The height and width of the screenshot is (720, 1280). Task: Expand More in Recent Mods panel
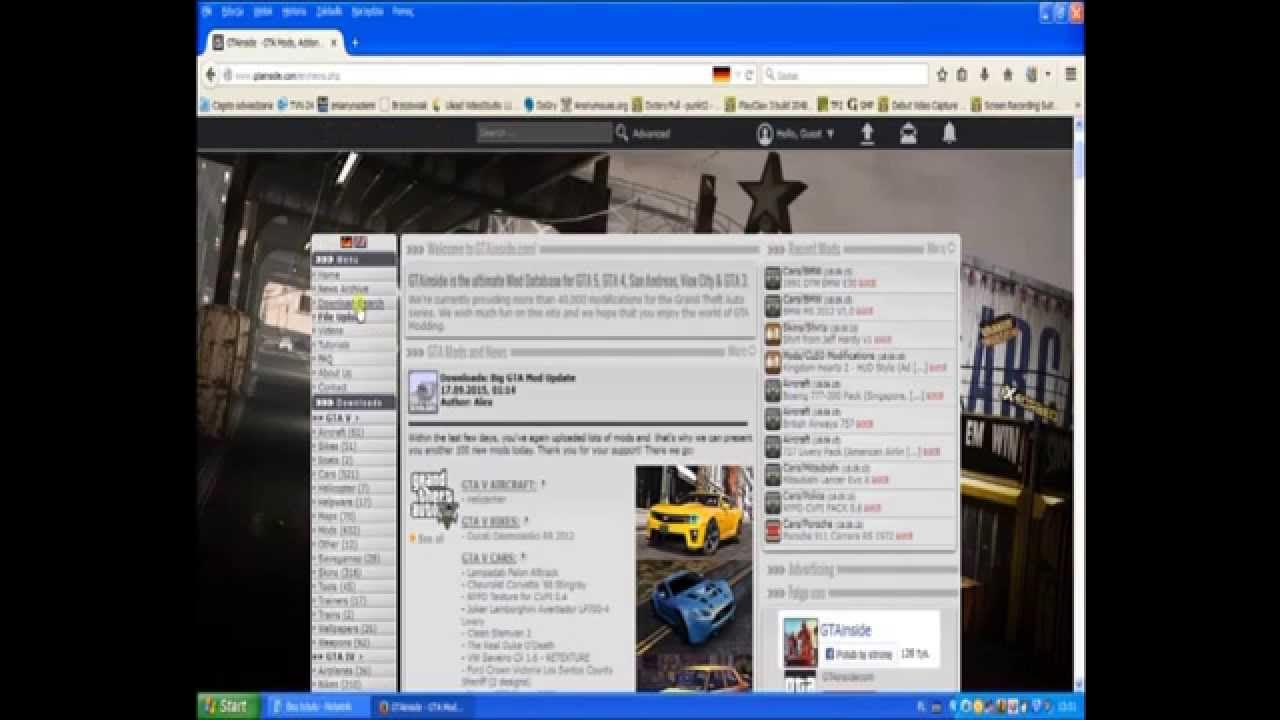click(x=941, y=248)
